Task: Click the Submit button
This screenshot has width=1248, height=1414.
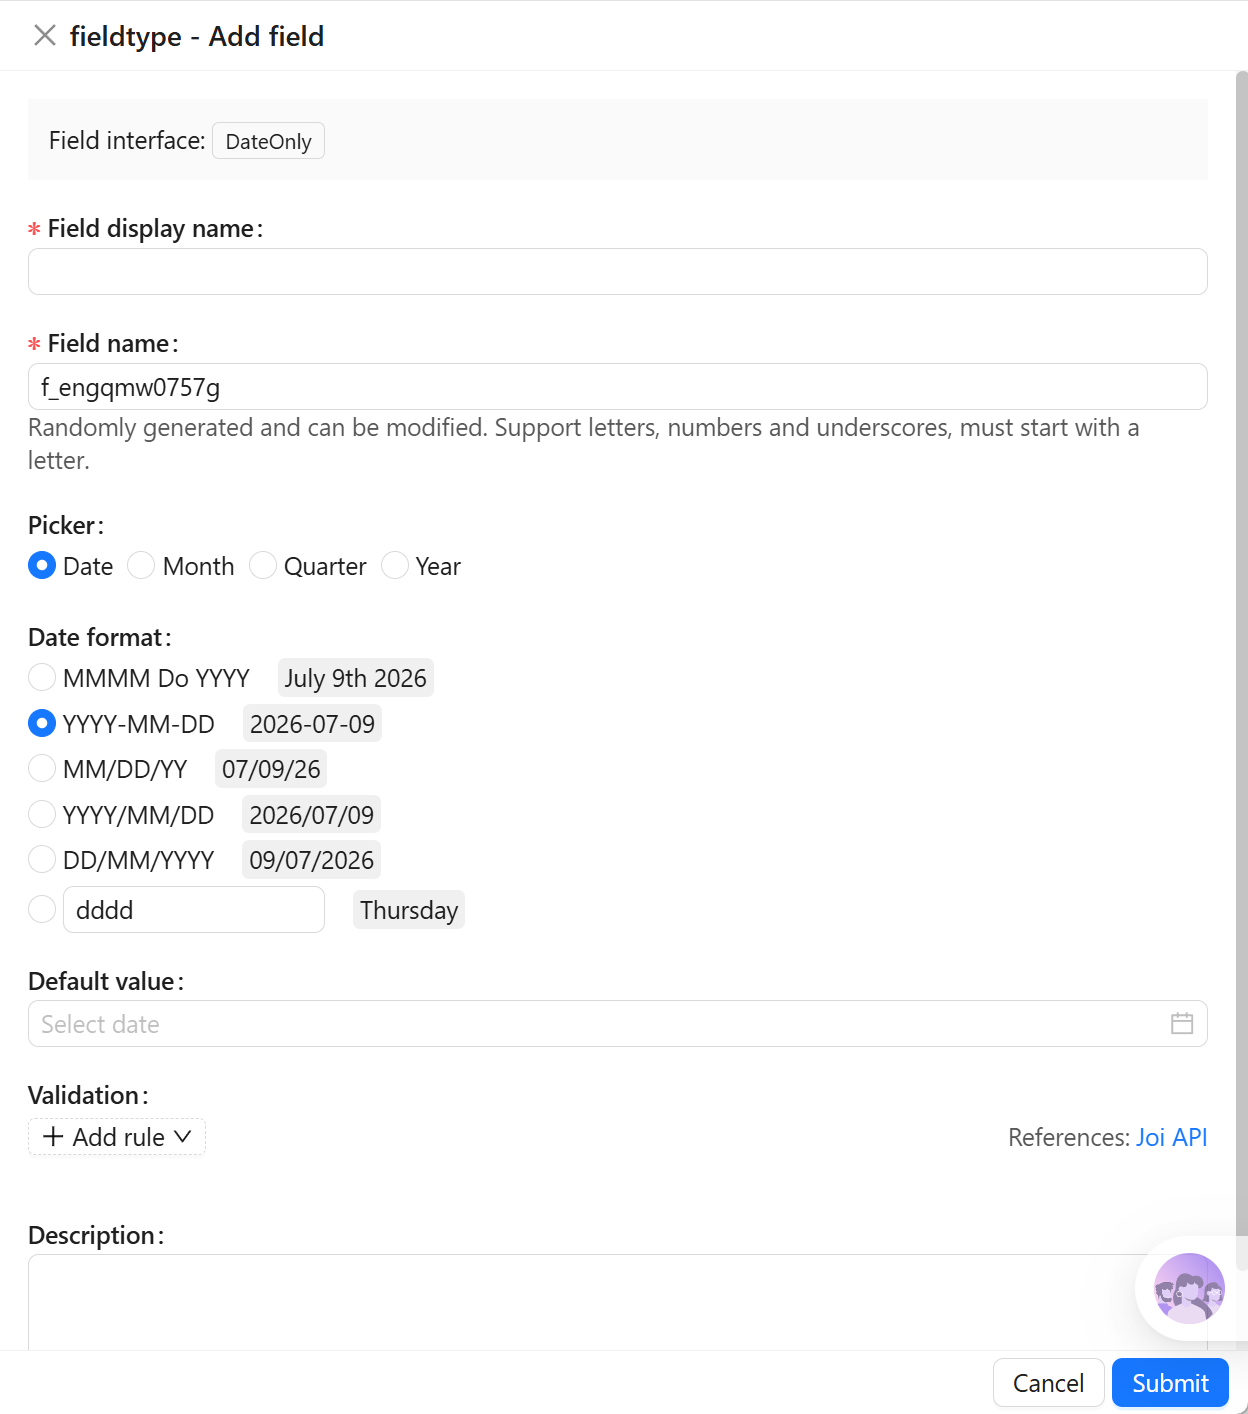Action: click(x=1170, y=1383)
